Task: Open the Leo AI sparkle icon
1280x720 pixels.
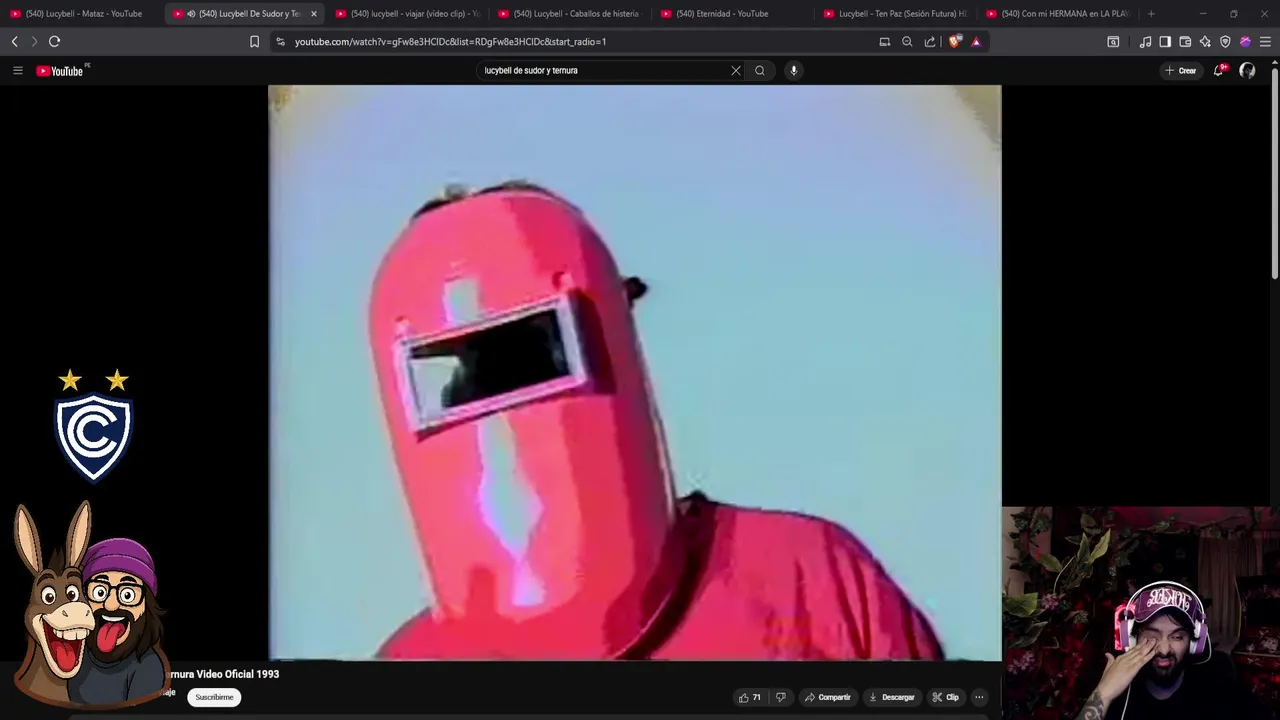Action: 1205,41
